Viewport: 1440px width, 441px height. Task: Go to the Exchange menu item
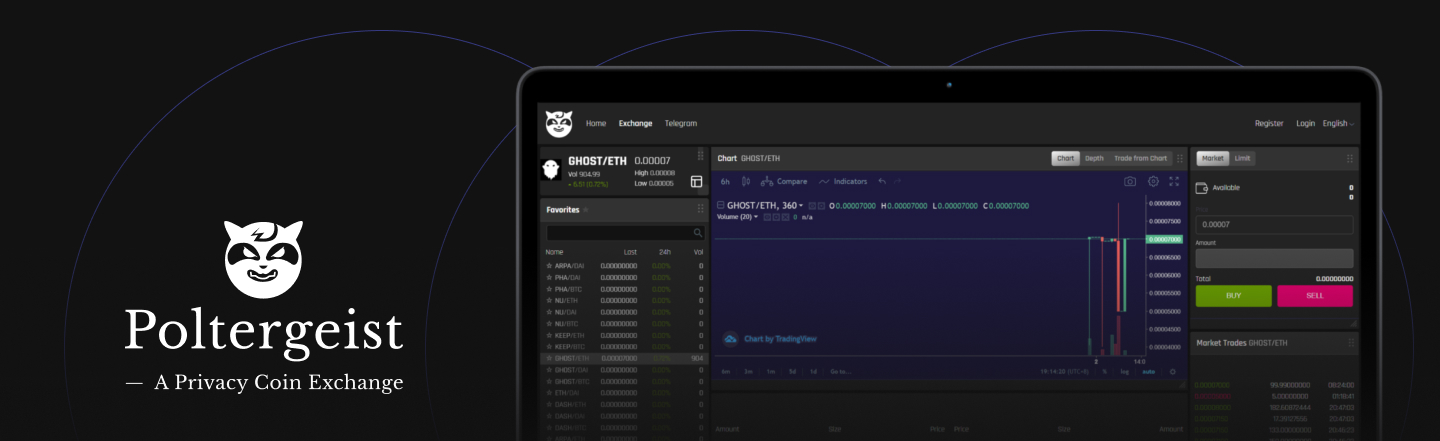point(635,124)
